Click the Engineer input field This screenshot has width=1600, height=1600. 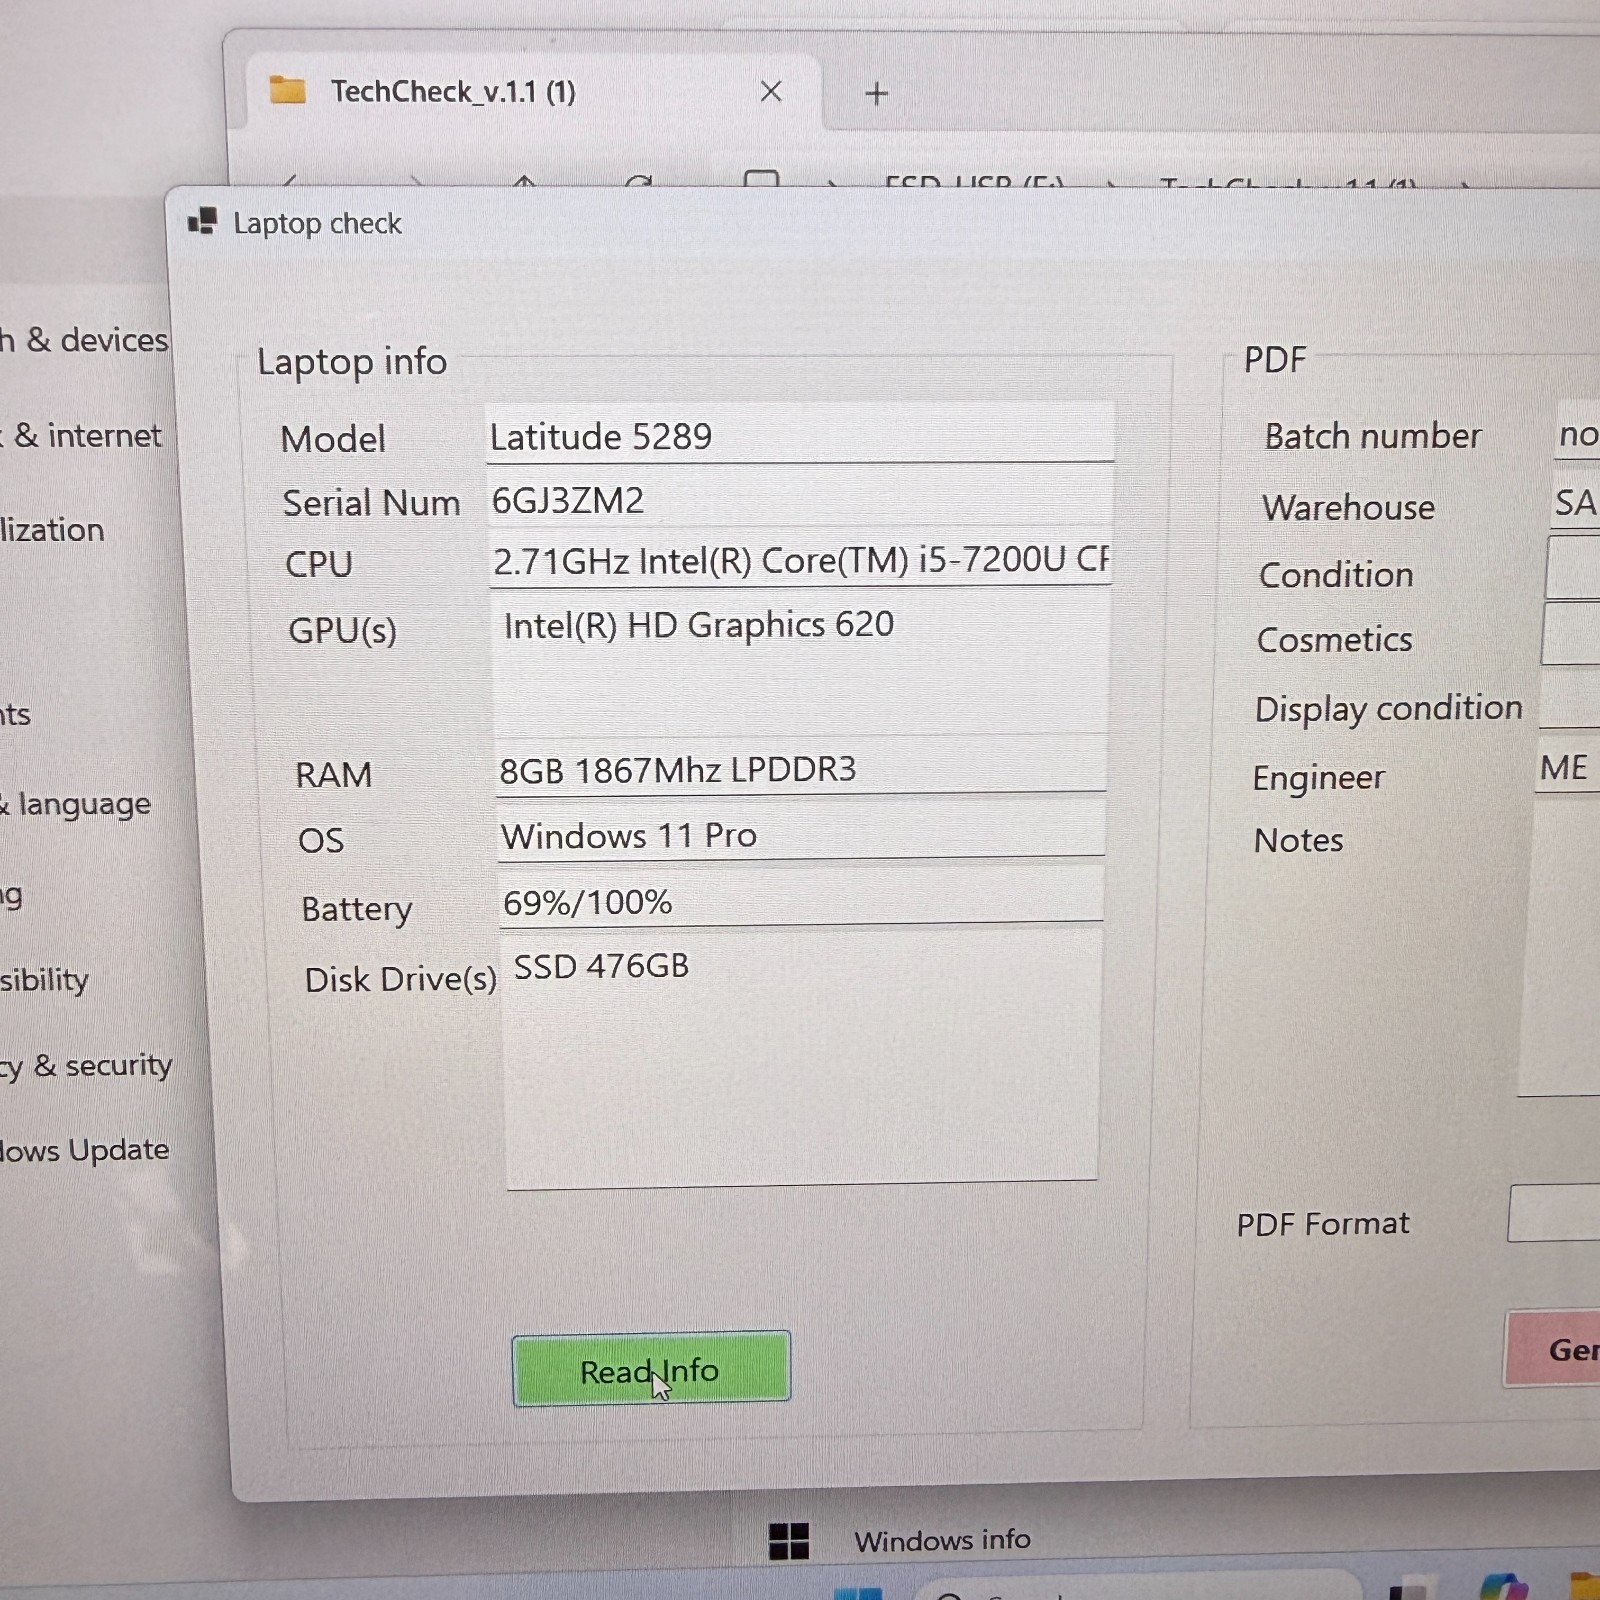pyautogui.click(x=1566, y=768)
